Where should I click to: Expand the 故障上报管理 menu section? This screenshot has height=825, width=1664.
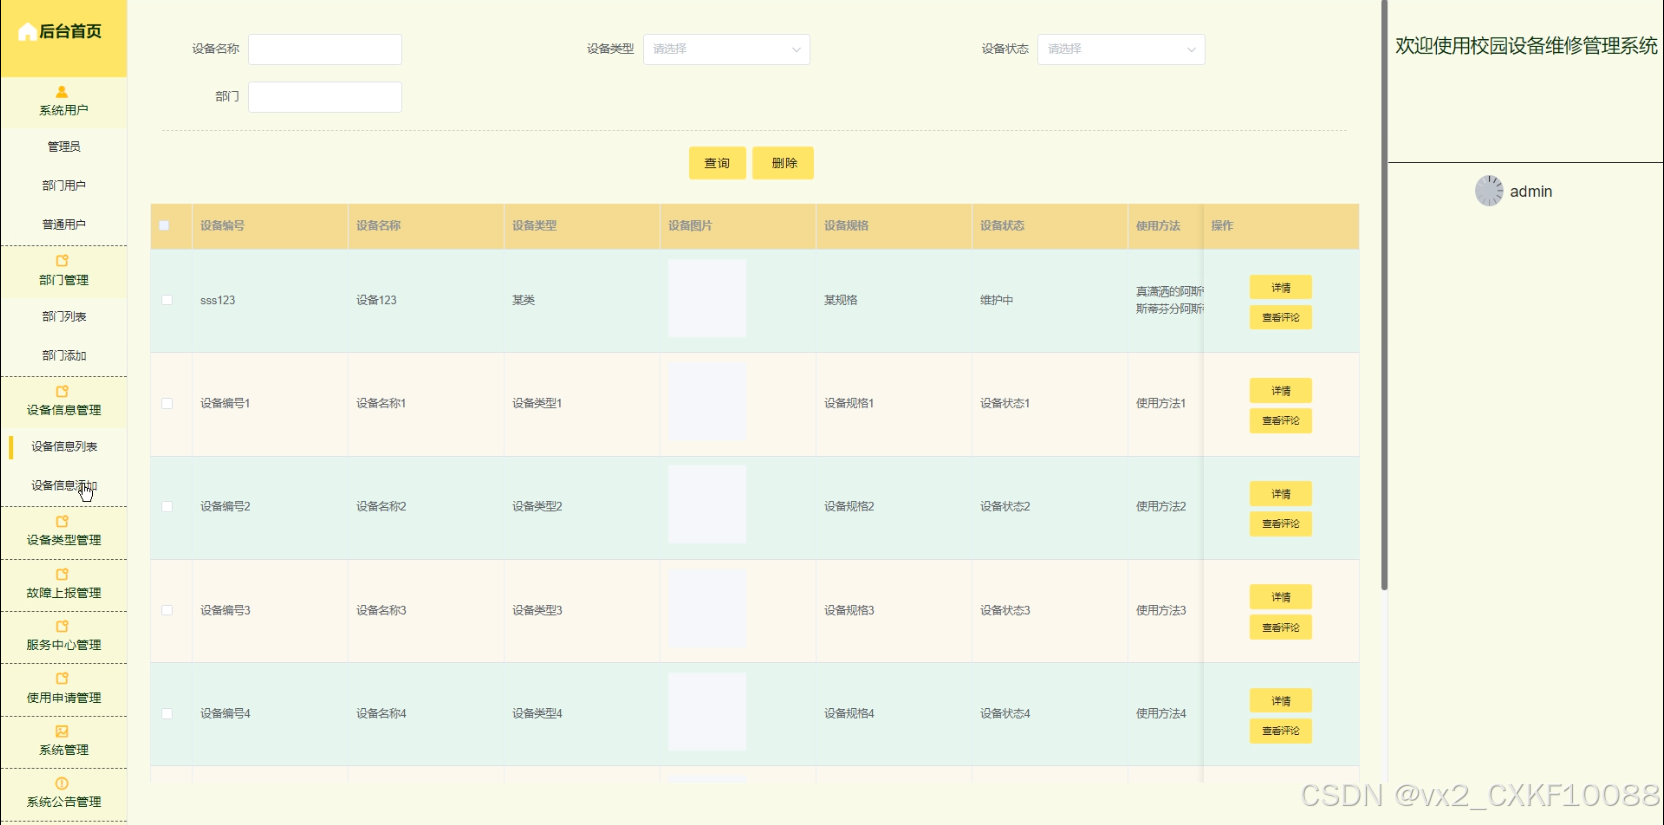coord(64,585)
